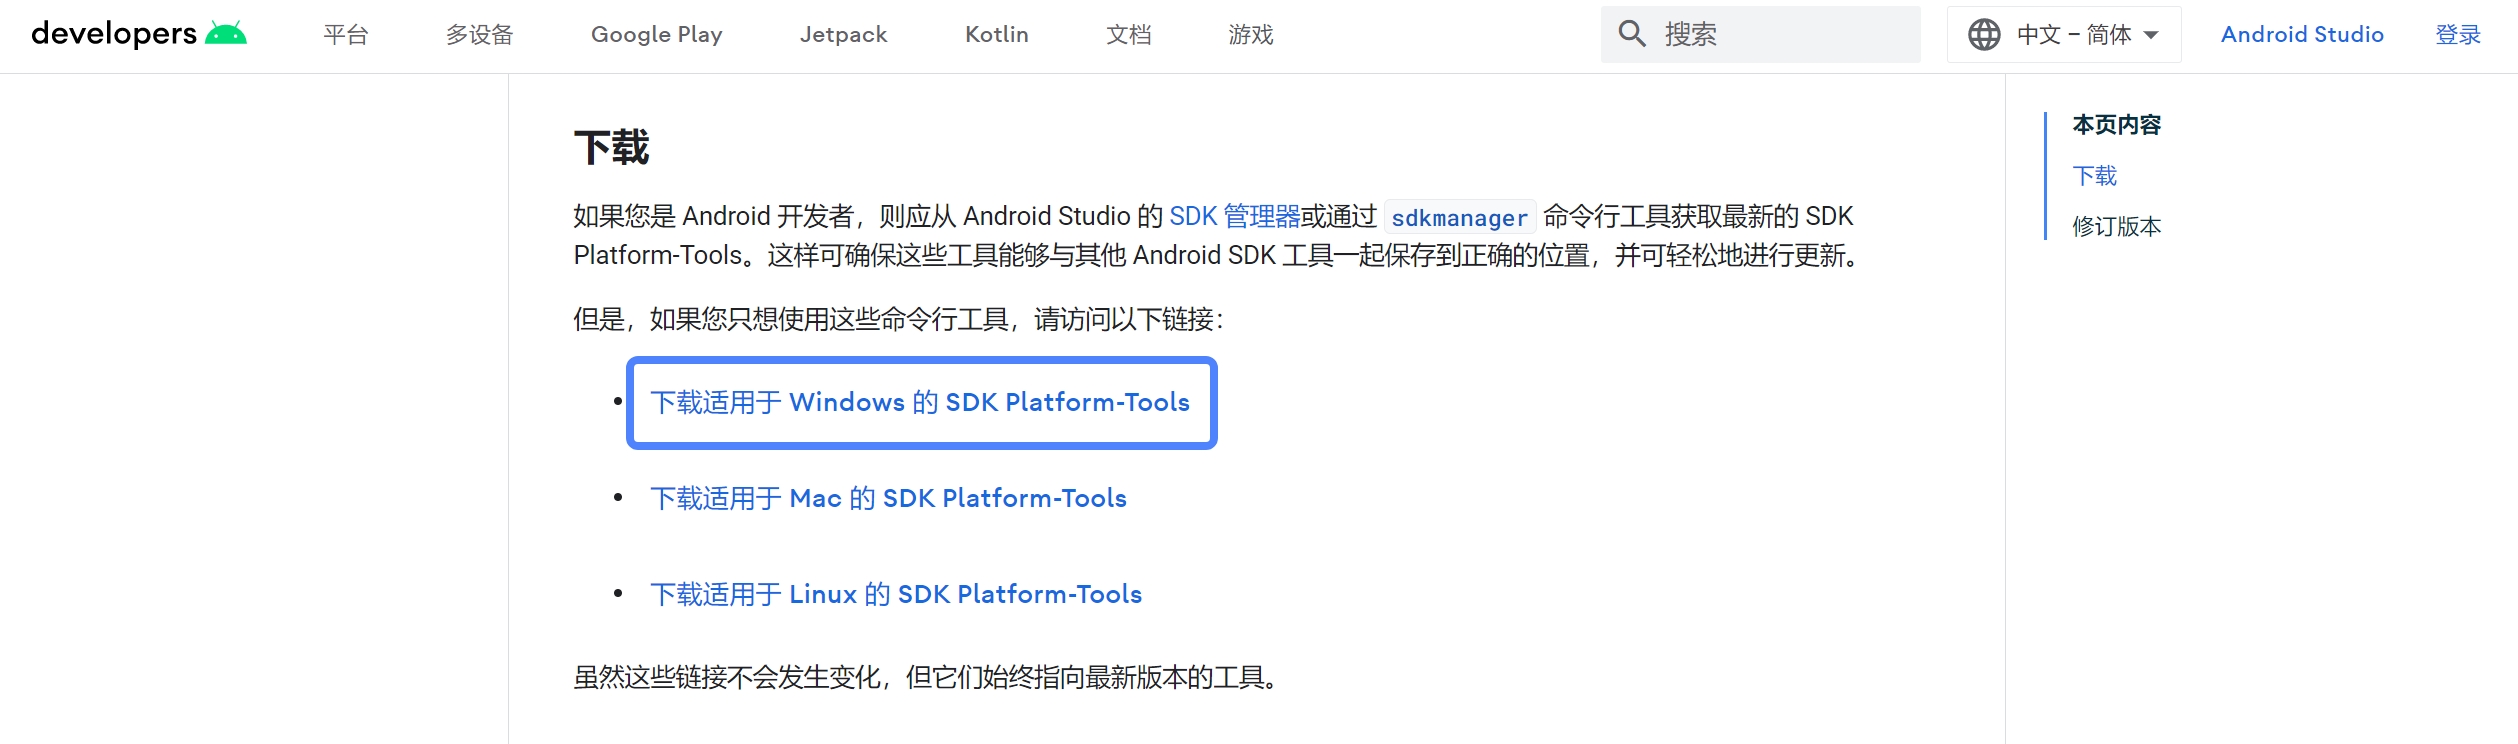Image resolution: width=2518 pixels, height=744 pixels.
Task: Jump to 修订版本 in page contents
Action: coord(2116,226)
